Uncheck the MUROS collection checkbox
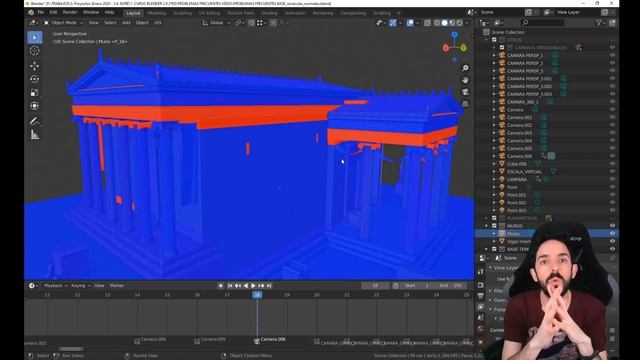The width and height of the screenshot is (640, 360). 494,226
